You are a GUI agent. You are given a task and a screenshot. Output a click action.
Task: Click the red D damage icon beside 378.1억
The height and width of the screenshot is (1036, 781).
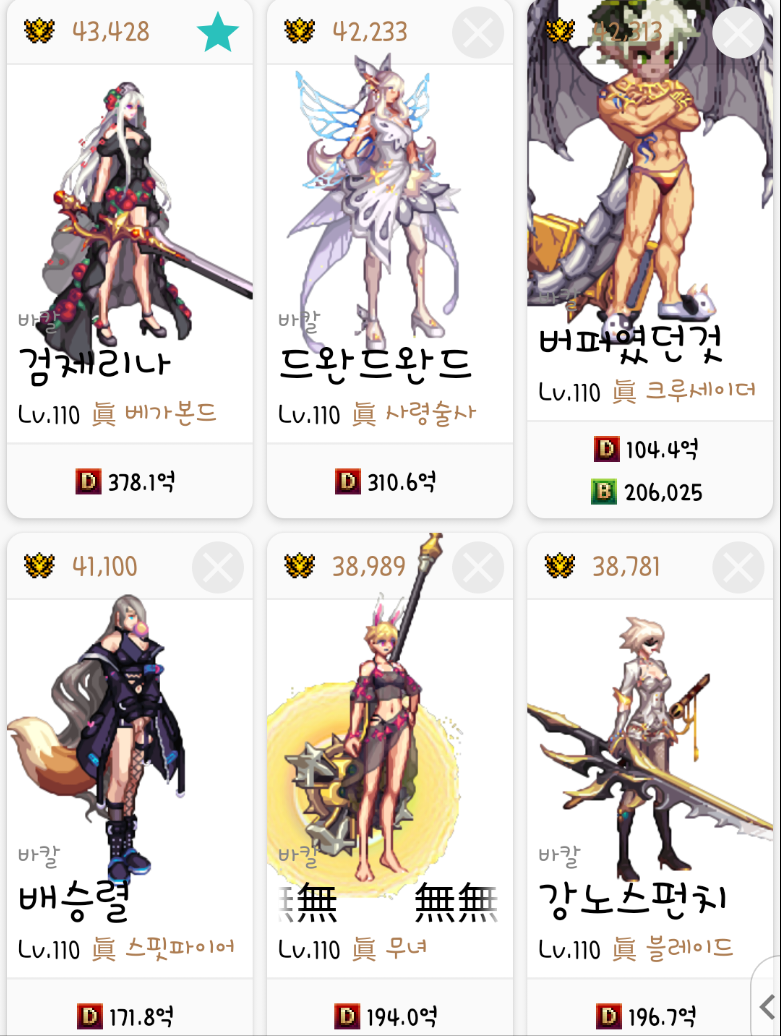pos(89,482)
